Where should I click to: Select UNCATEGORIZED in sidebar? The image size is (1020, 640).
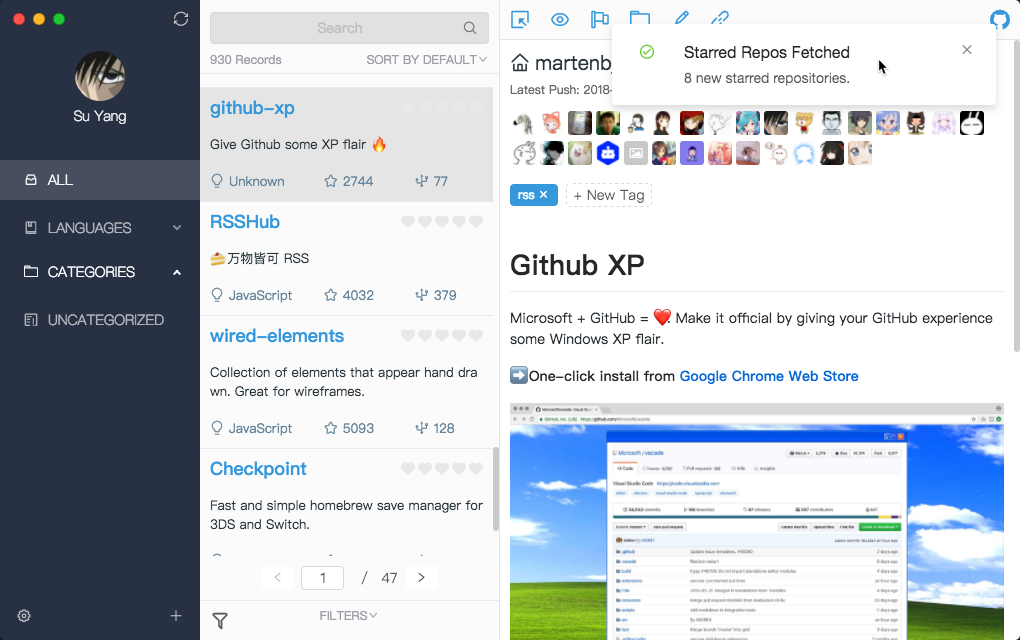point(100,320)
